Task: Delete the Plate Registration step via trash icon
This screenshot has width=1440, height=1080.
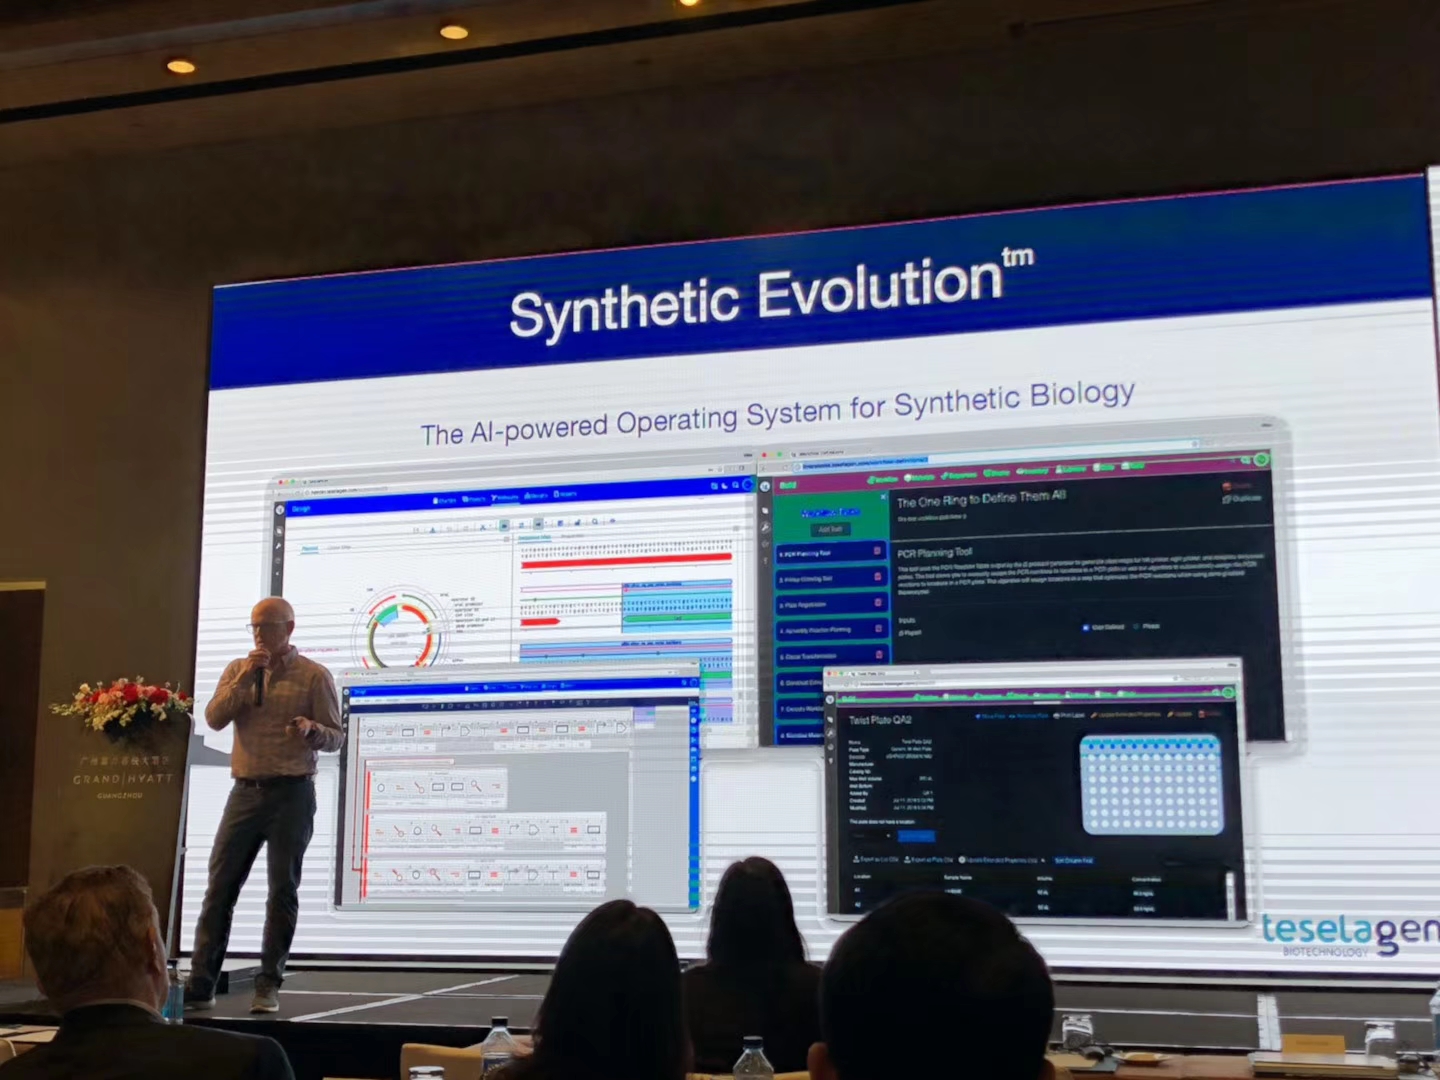Action: (879, 603)
